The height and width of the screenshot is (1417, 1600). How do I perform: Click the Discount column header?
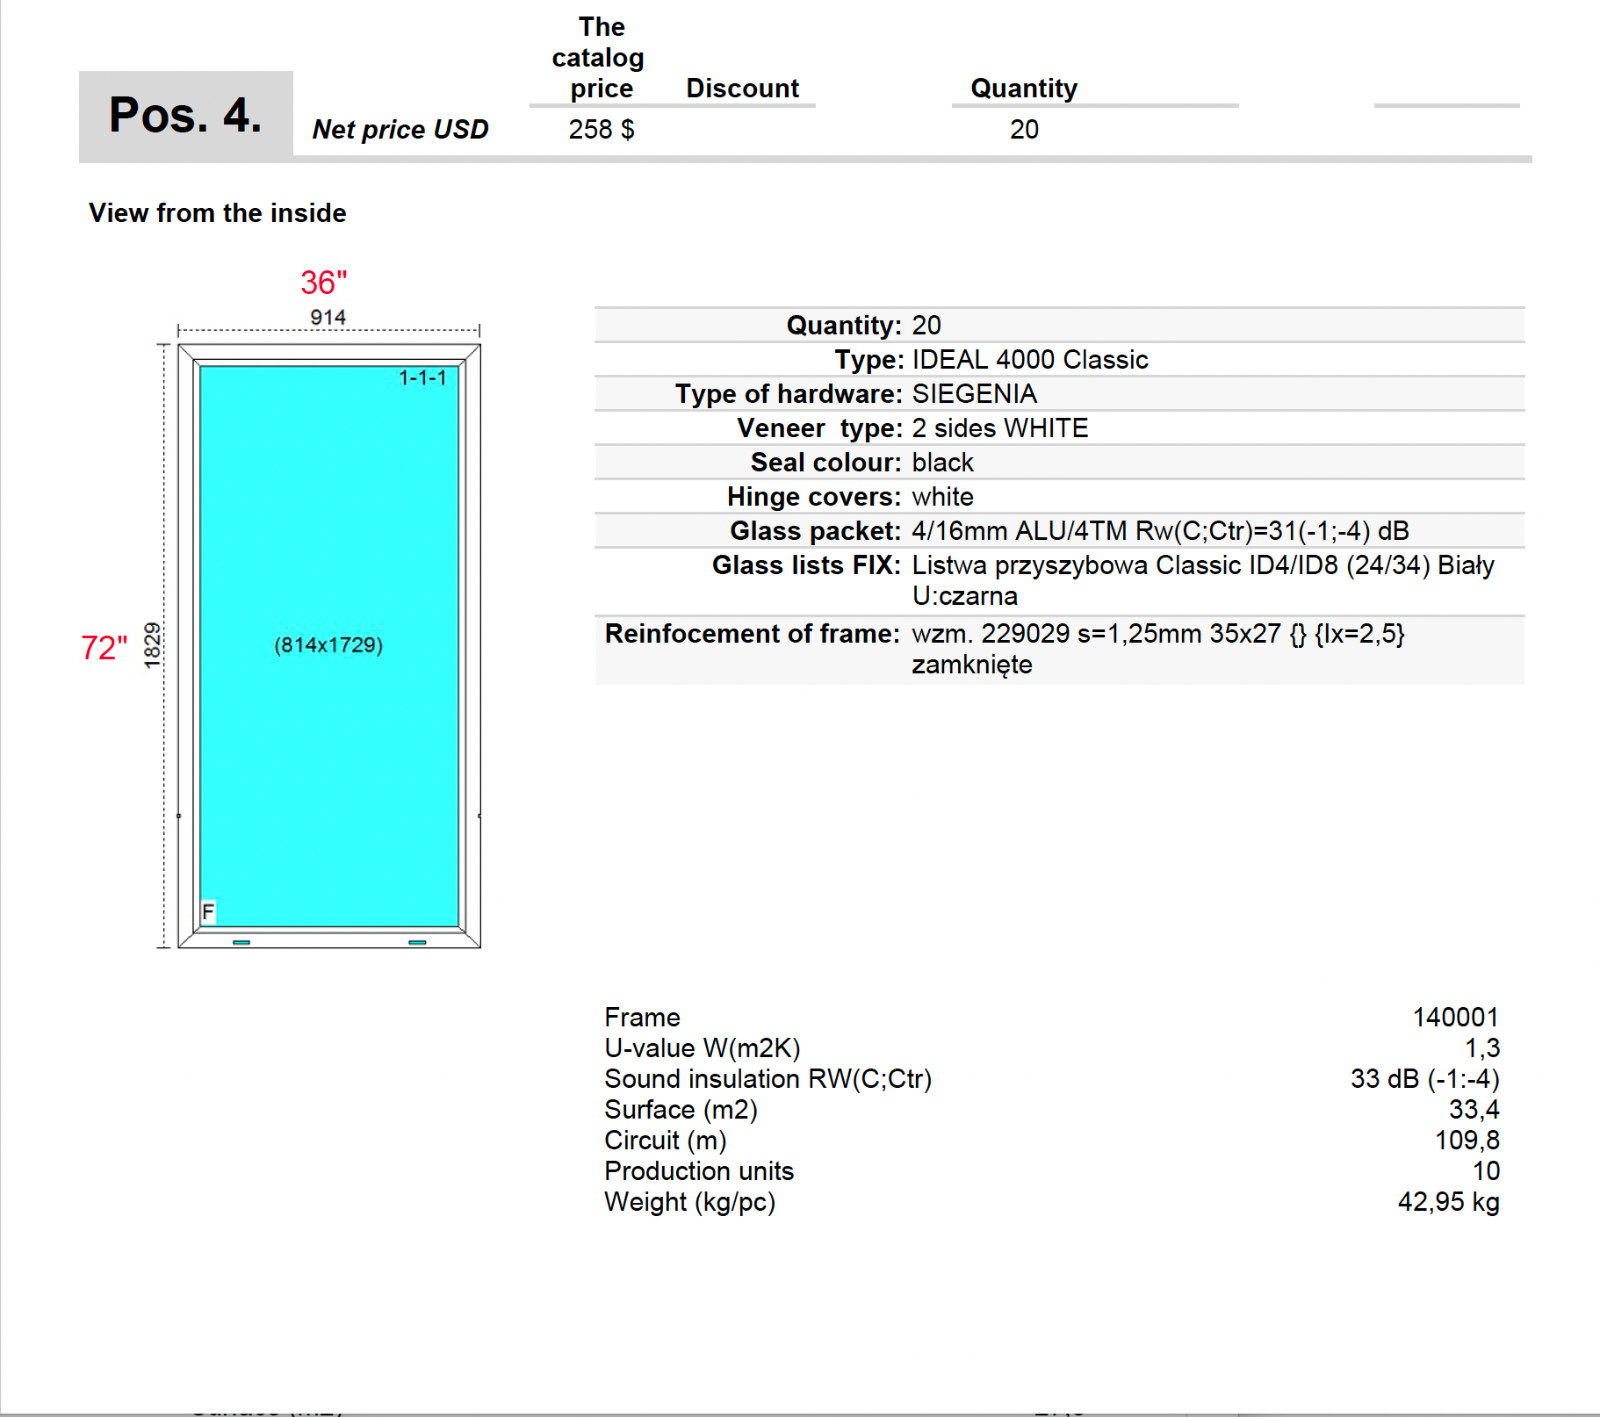pyautogui.click(x=742, y=89)
